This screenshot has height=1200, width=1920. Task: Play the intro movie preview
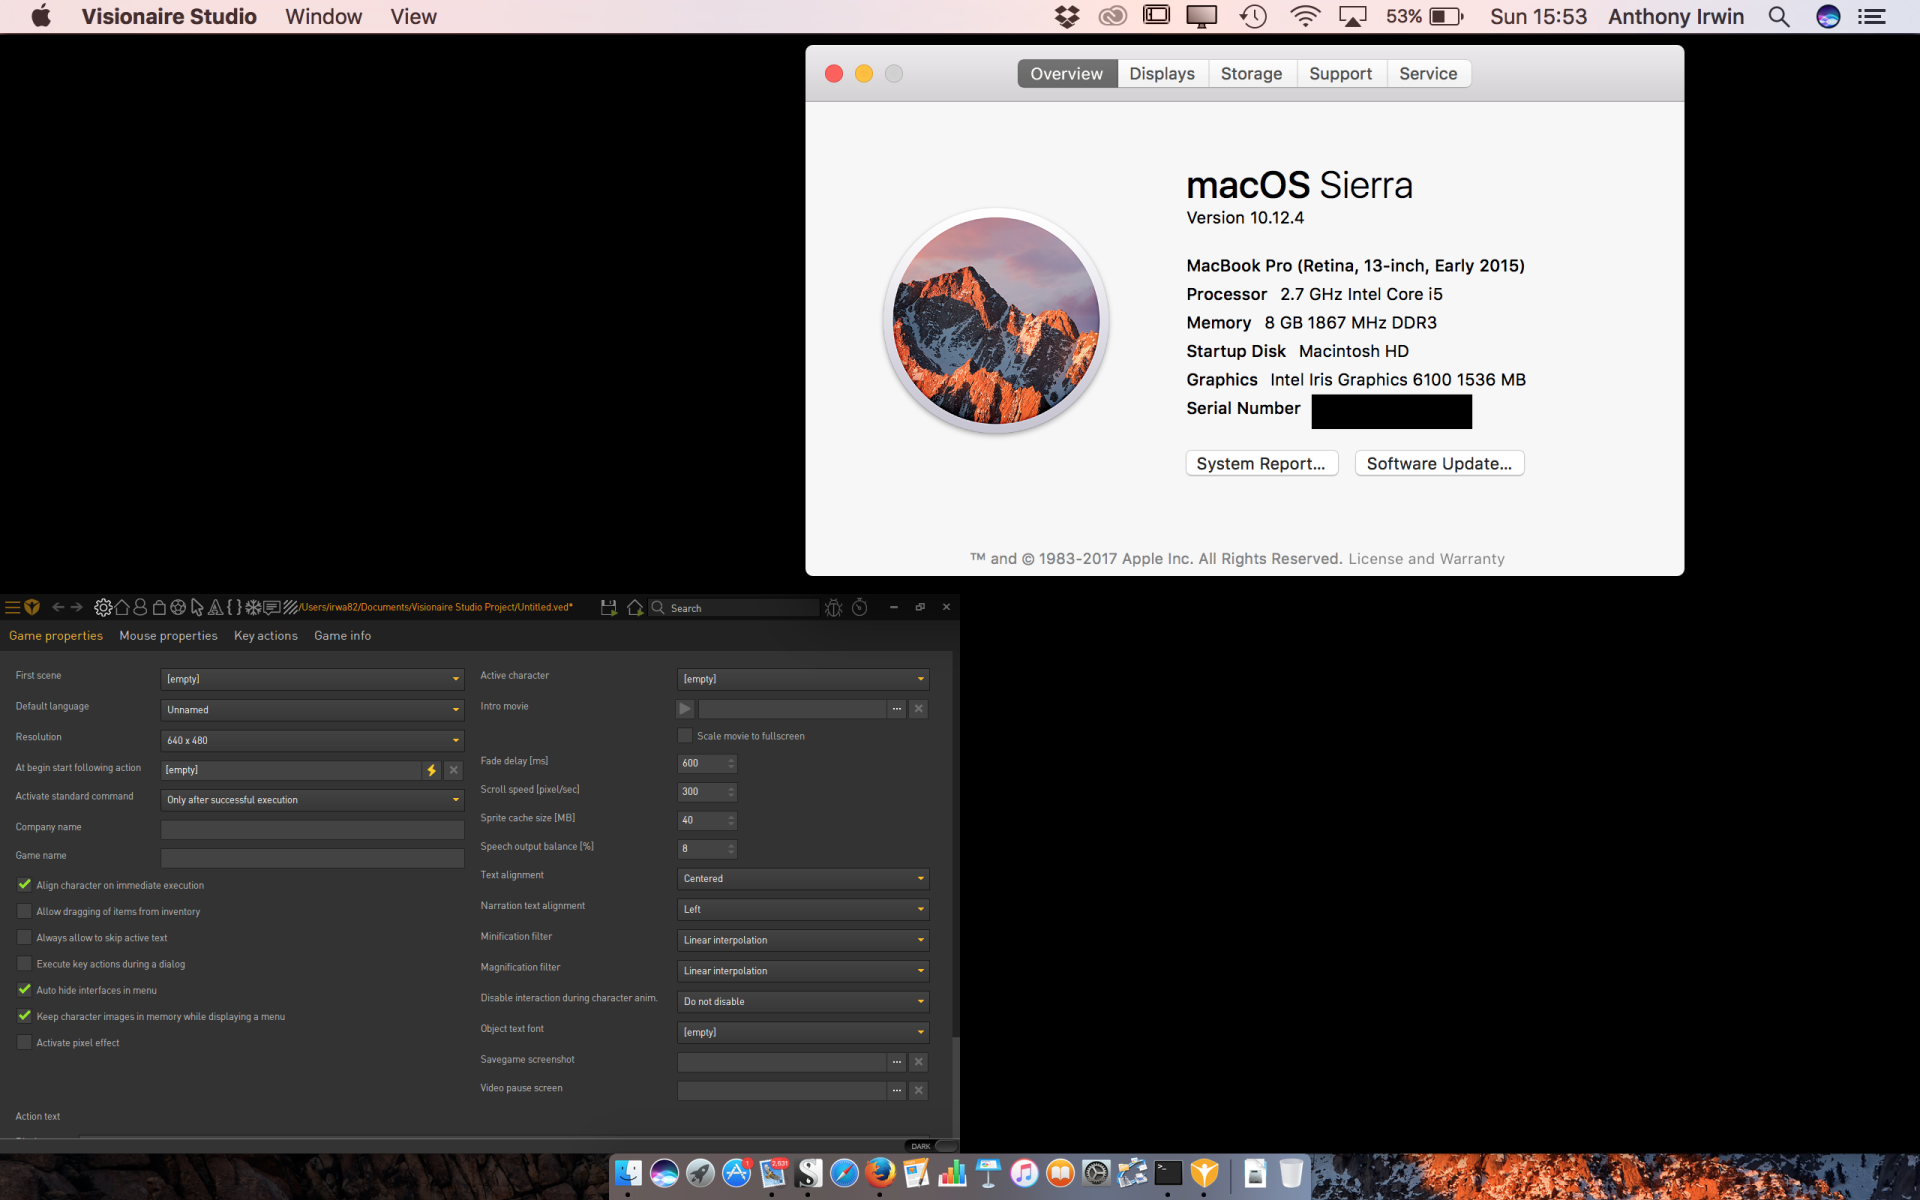[685, 709]
